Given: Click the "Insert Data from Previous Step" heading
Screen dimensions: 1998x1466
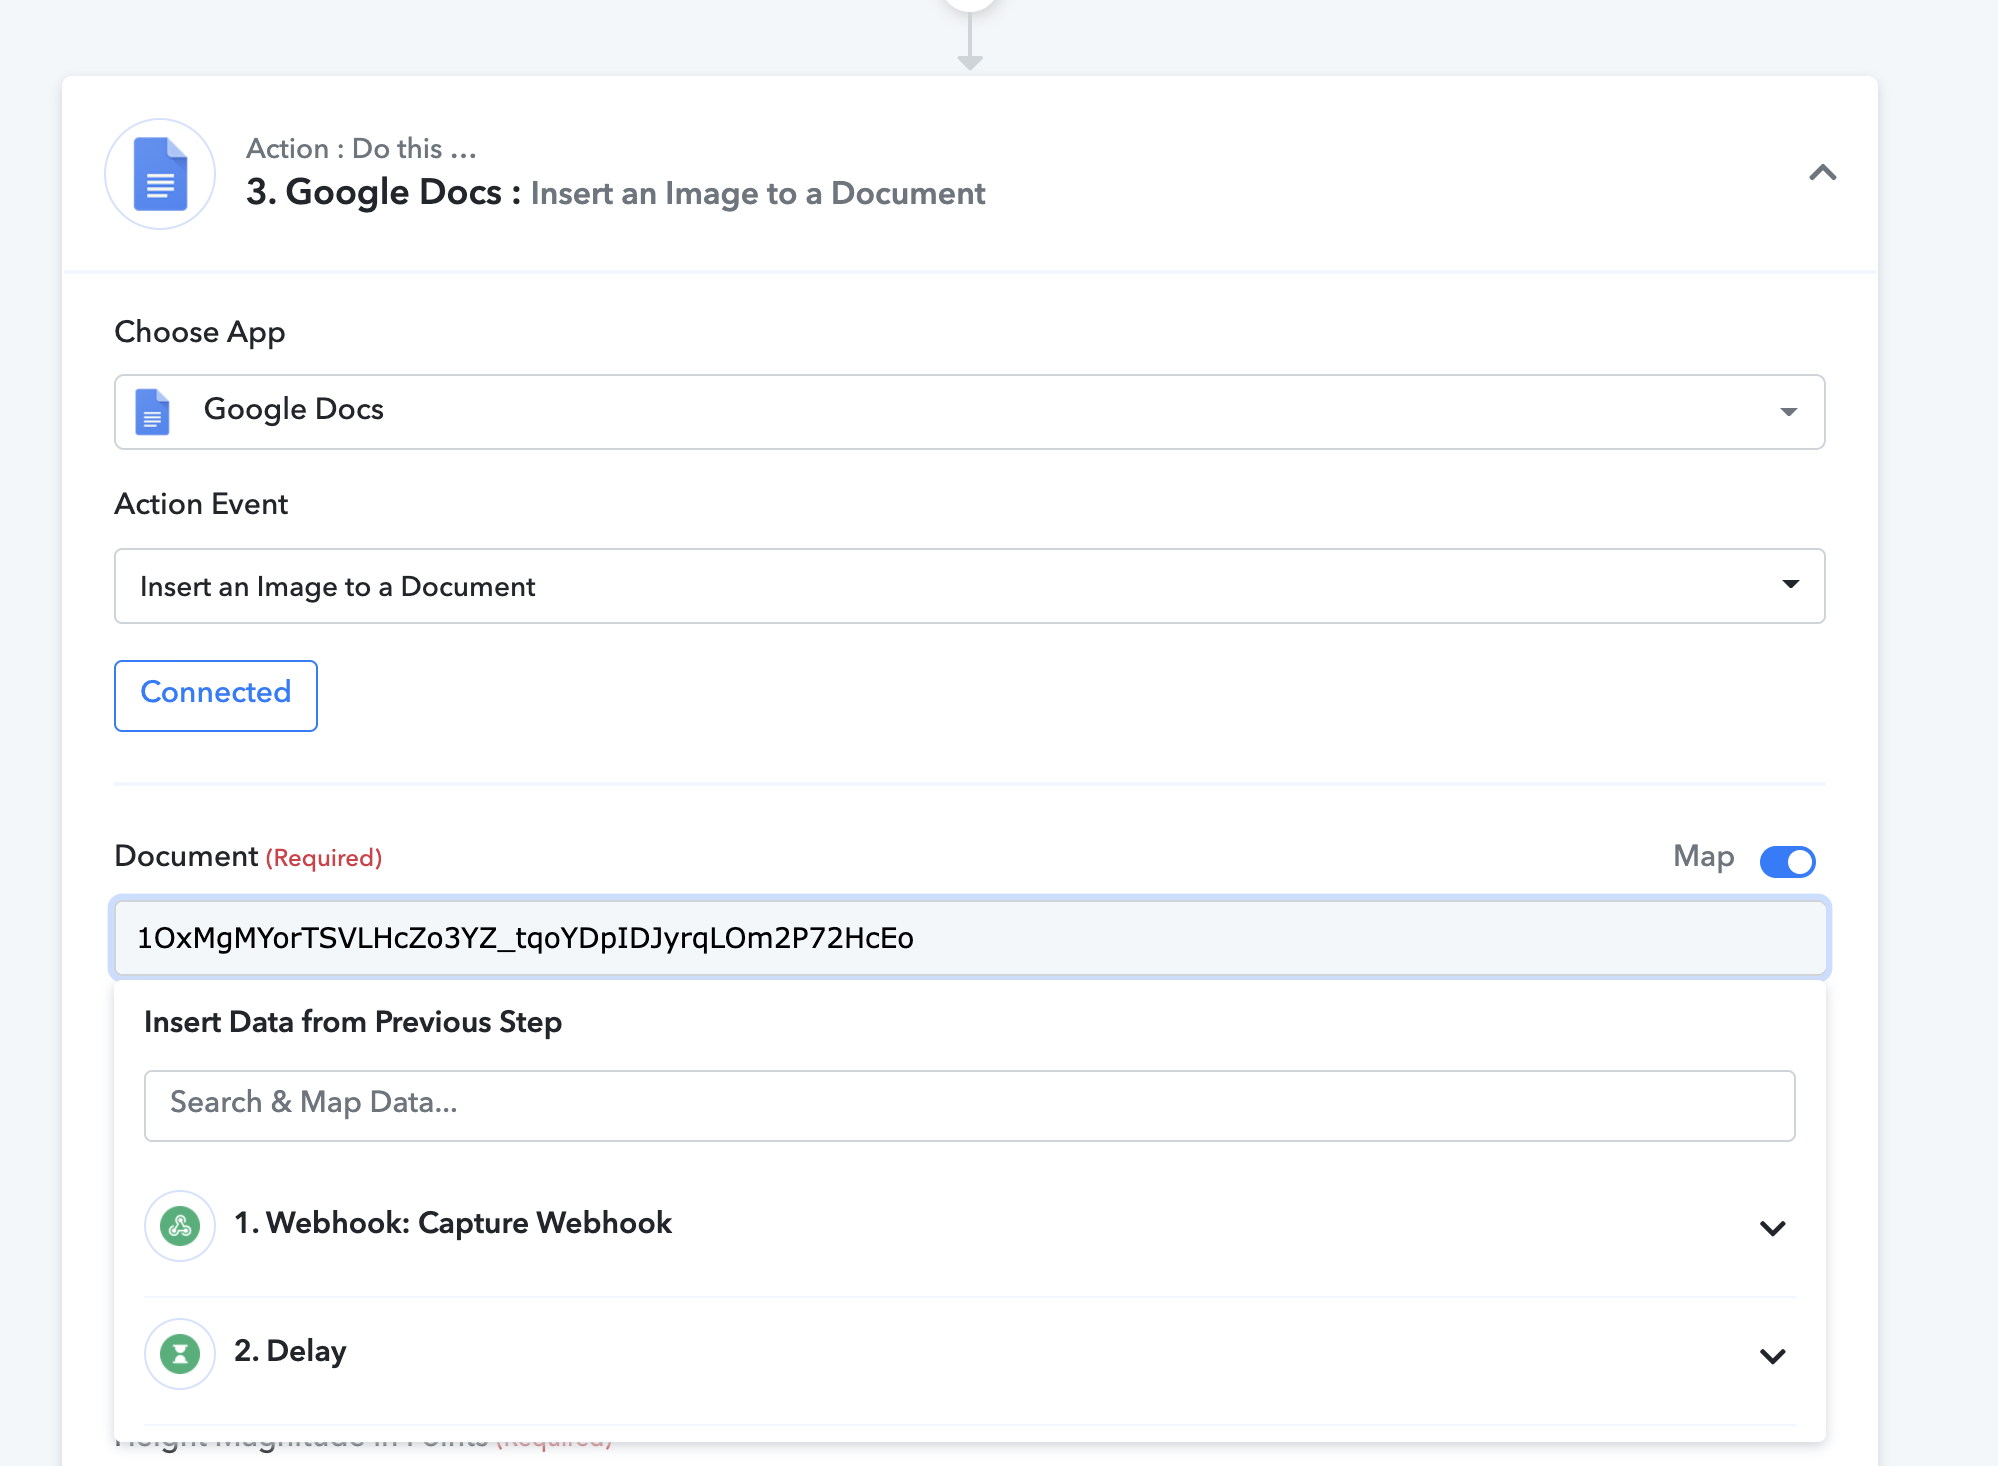Looking at the screenshot, I should point(353,1022).
